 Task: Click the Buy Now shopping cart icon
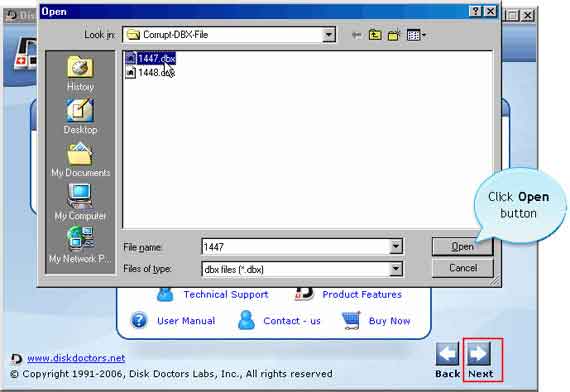point(351,320)
